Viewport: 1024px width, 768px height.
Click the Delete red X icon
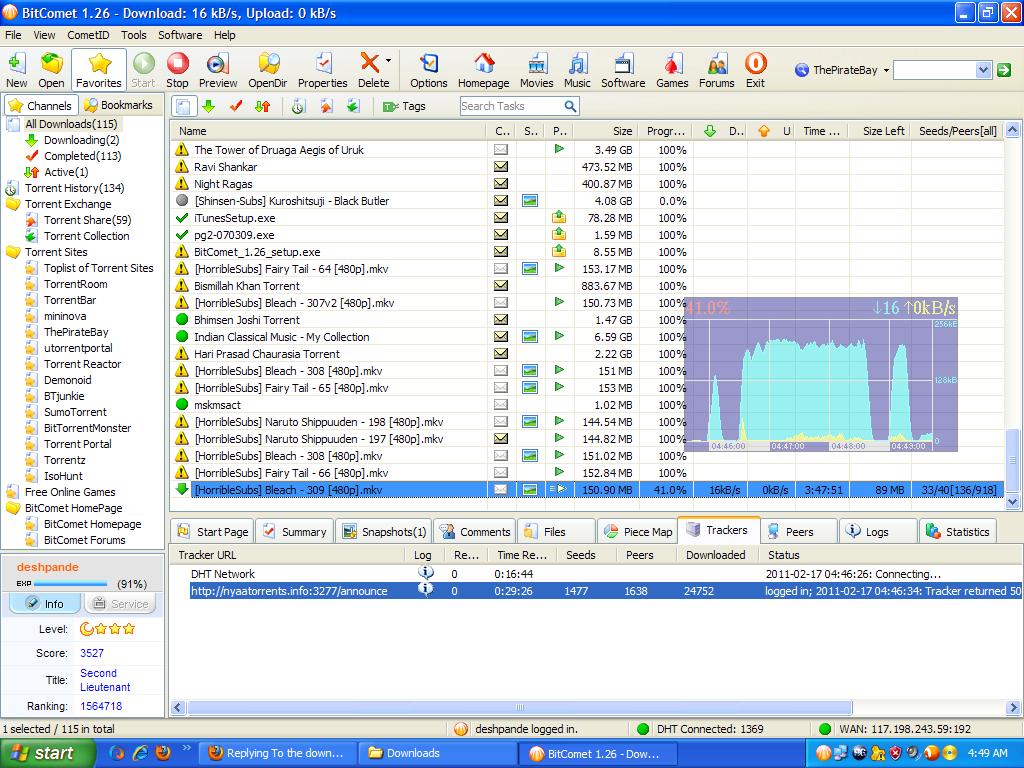[370, 63]
